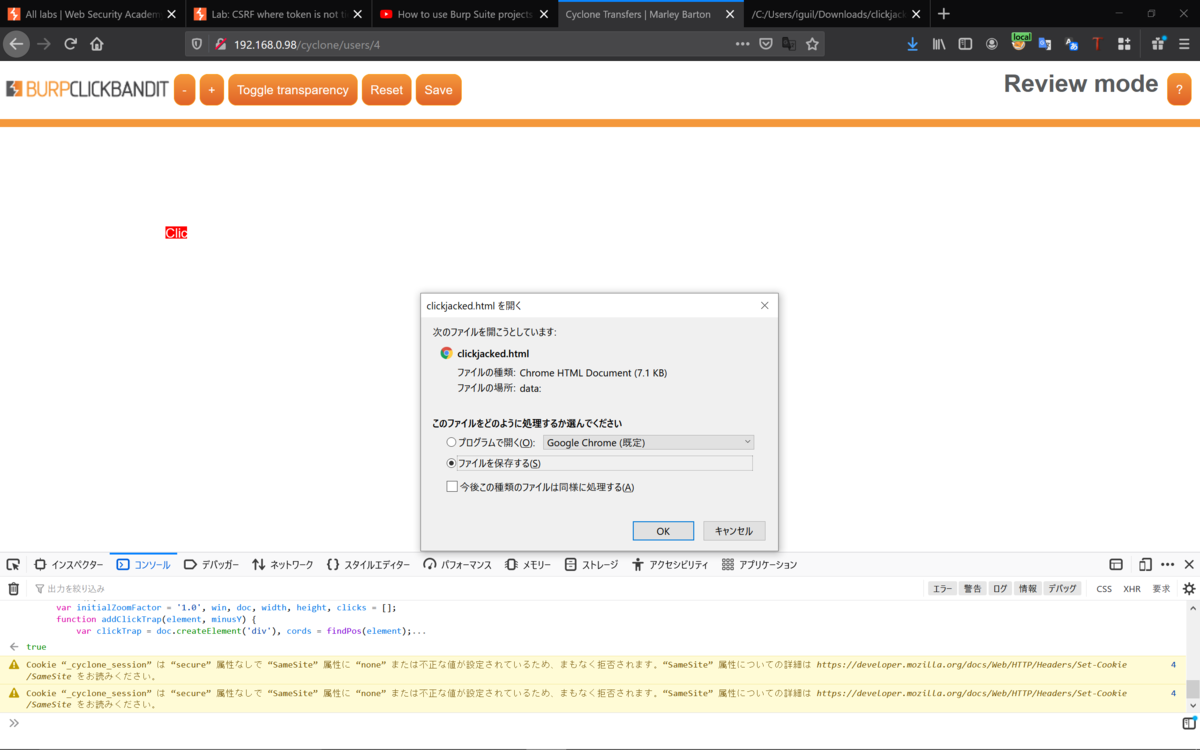This screenshot has width=1200, height=750.
Task: Switch to How to use Burp Suite projects tab
Action: pyautogui.click(x=464, y=14)
